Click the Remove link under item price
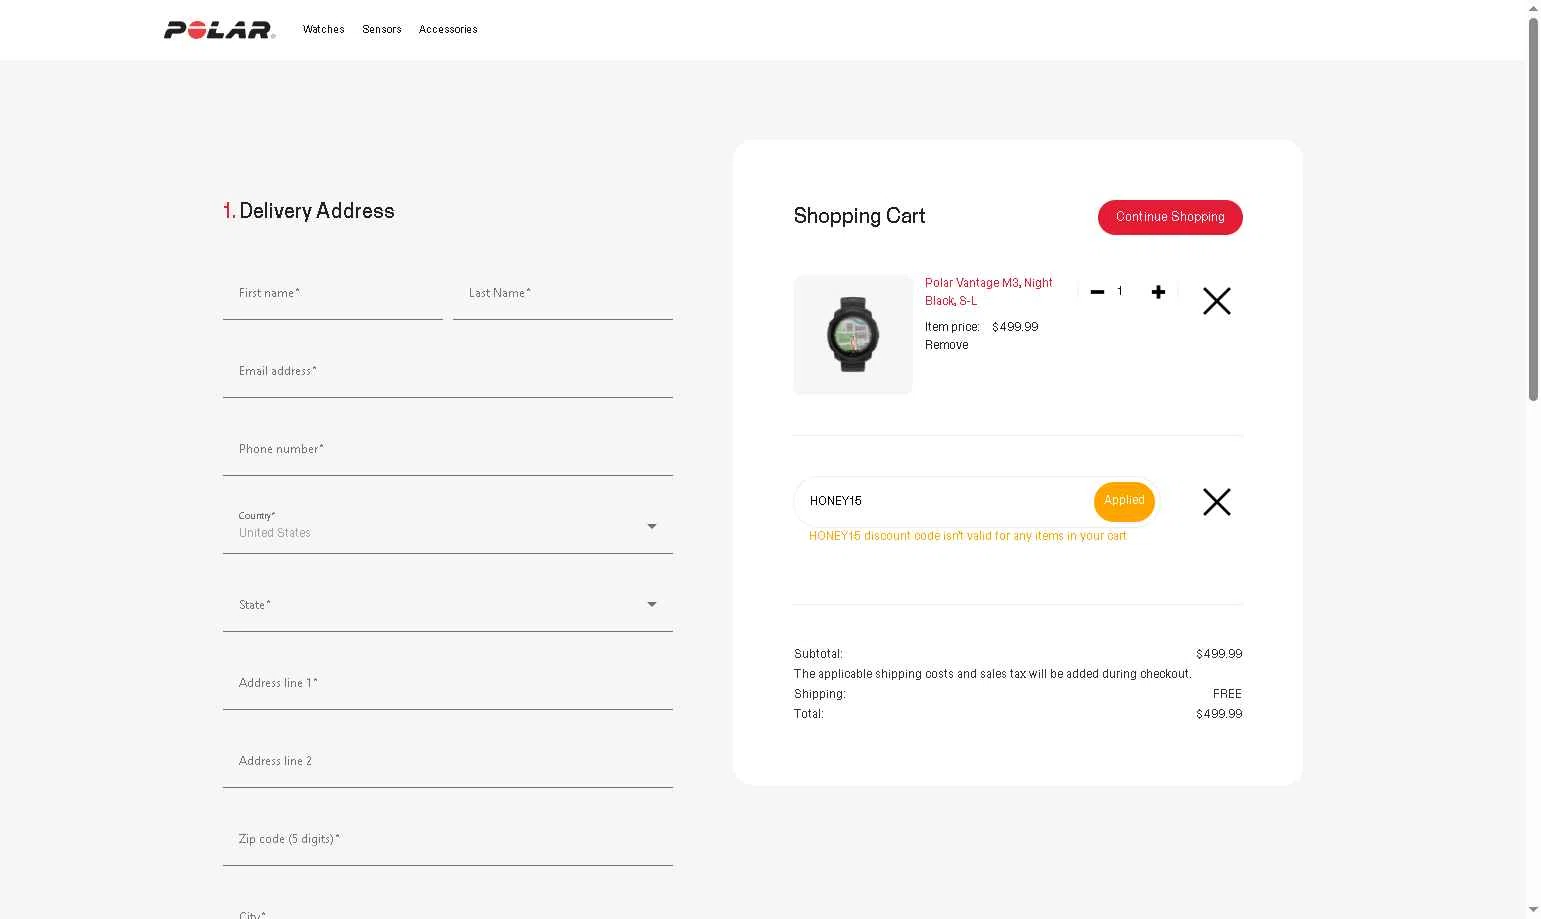This screenshot has width=1541, height=919. click(x=946, y=345)
